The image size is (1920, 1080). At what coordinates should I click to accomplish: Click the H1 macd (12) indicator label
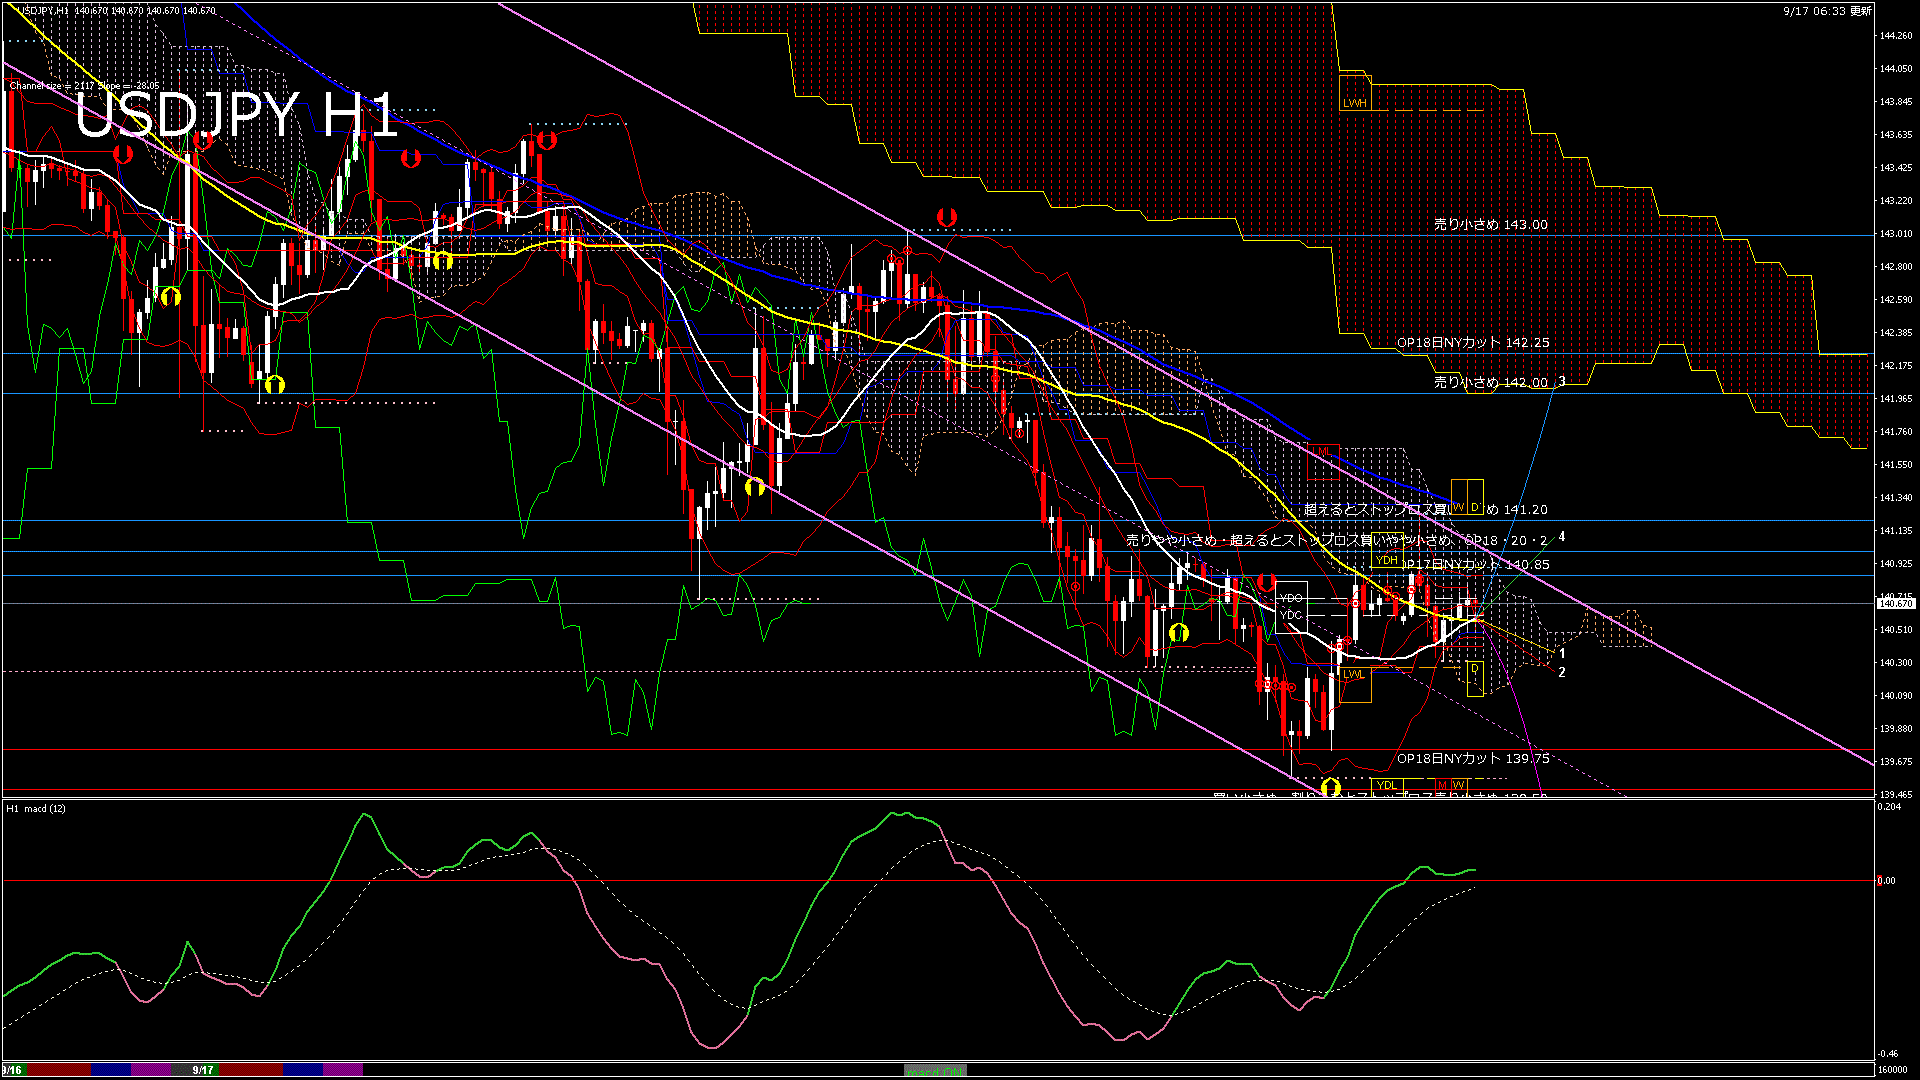coord(36,808)
